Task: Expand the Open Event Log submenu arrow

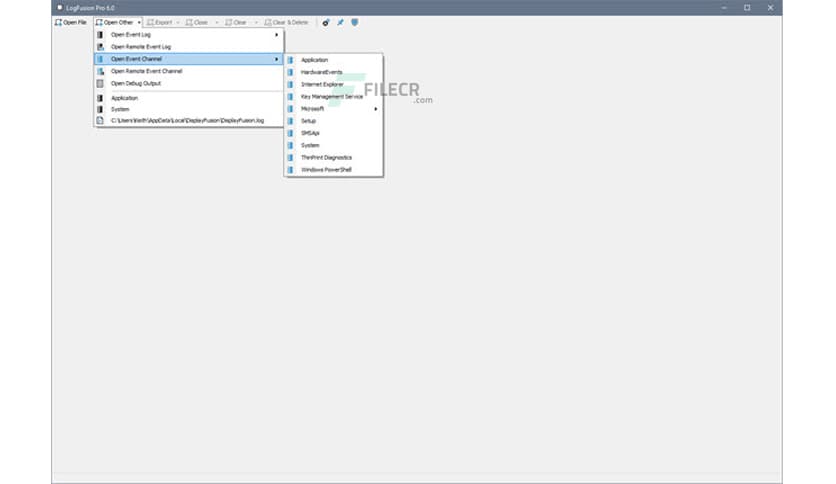Action: pos(276,35)
